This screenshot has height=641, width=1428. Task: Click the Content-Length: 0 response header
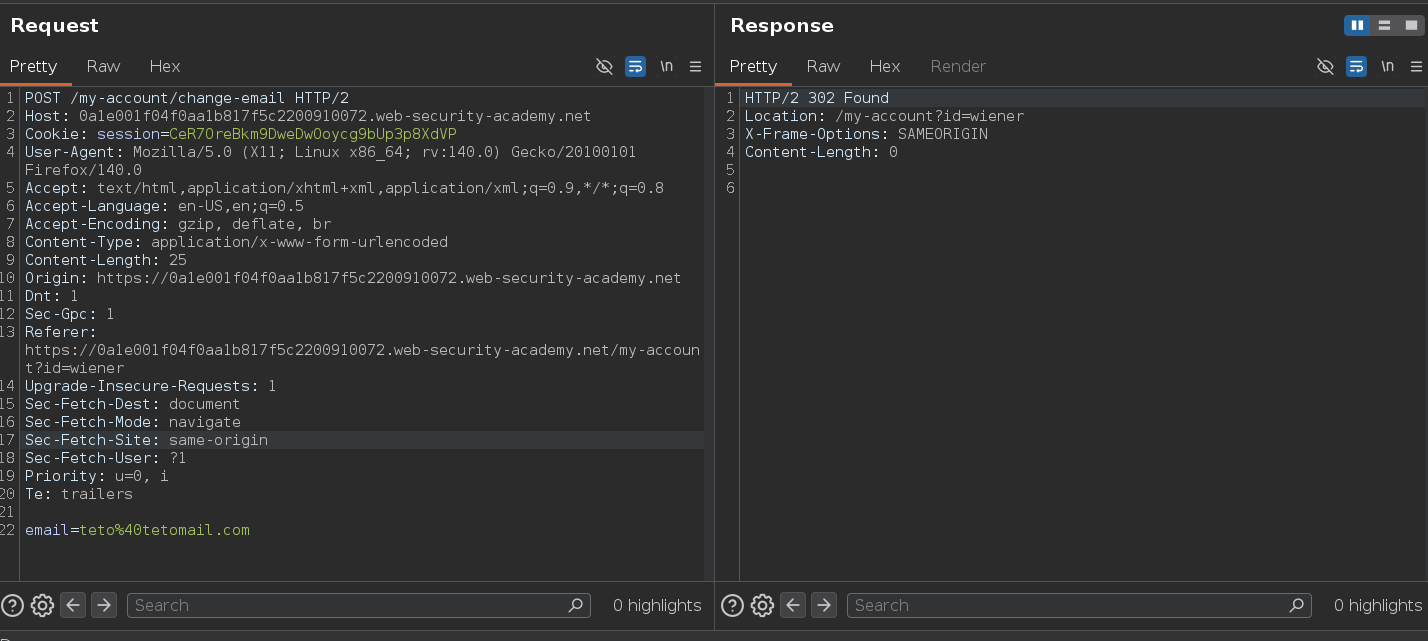click(x=821, y=152)
